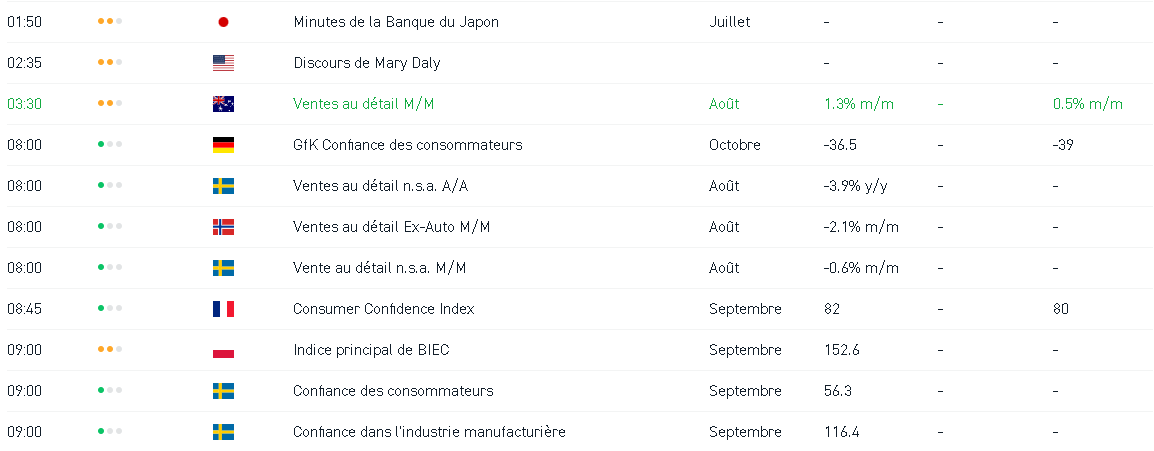Screen dimensions: 1154x451
Task: Open Ventes au détail Ex-Auto M/M event
Action: coord(391,227)
